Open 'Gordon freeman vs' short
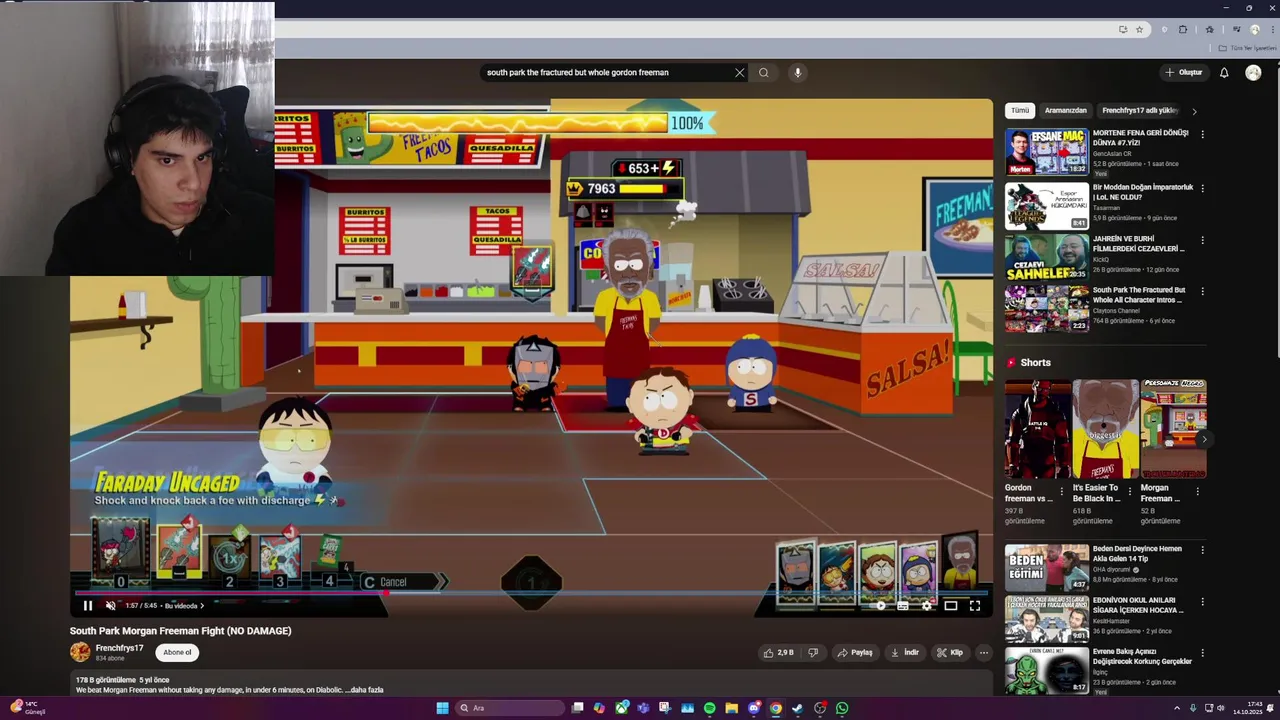 click(1037, 429)
